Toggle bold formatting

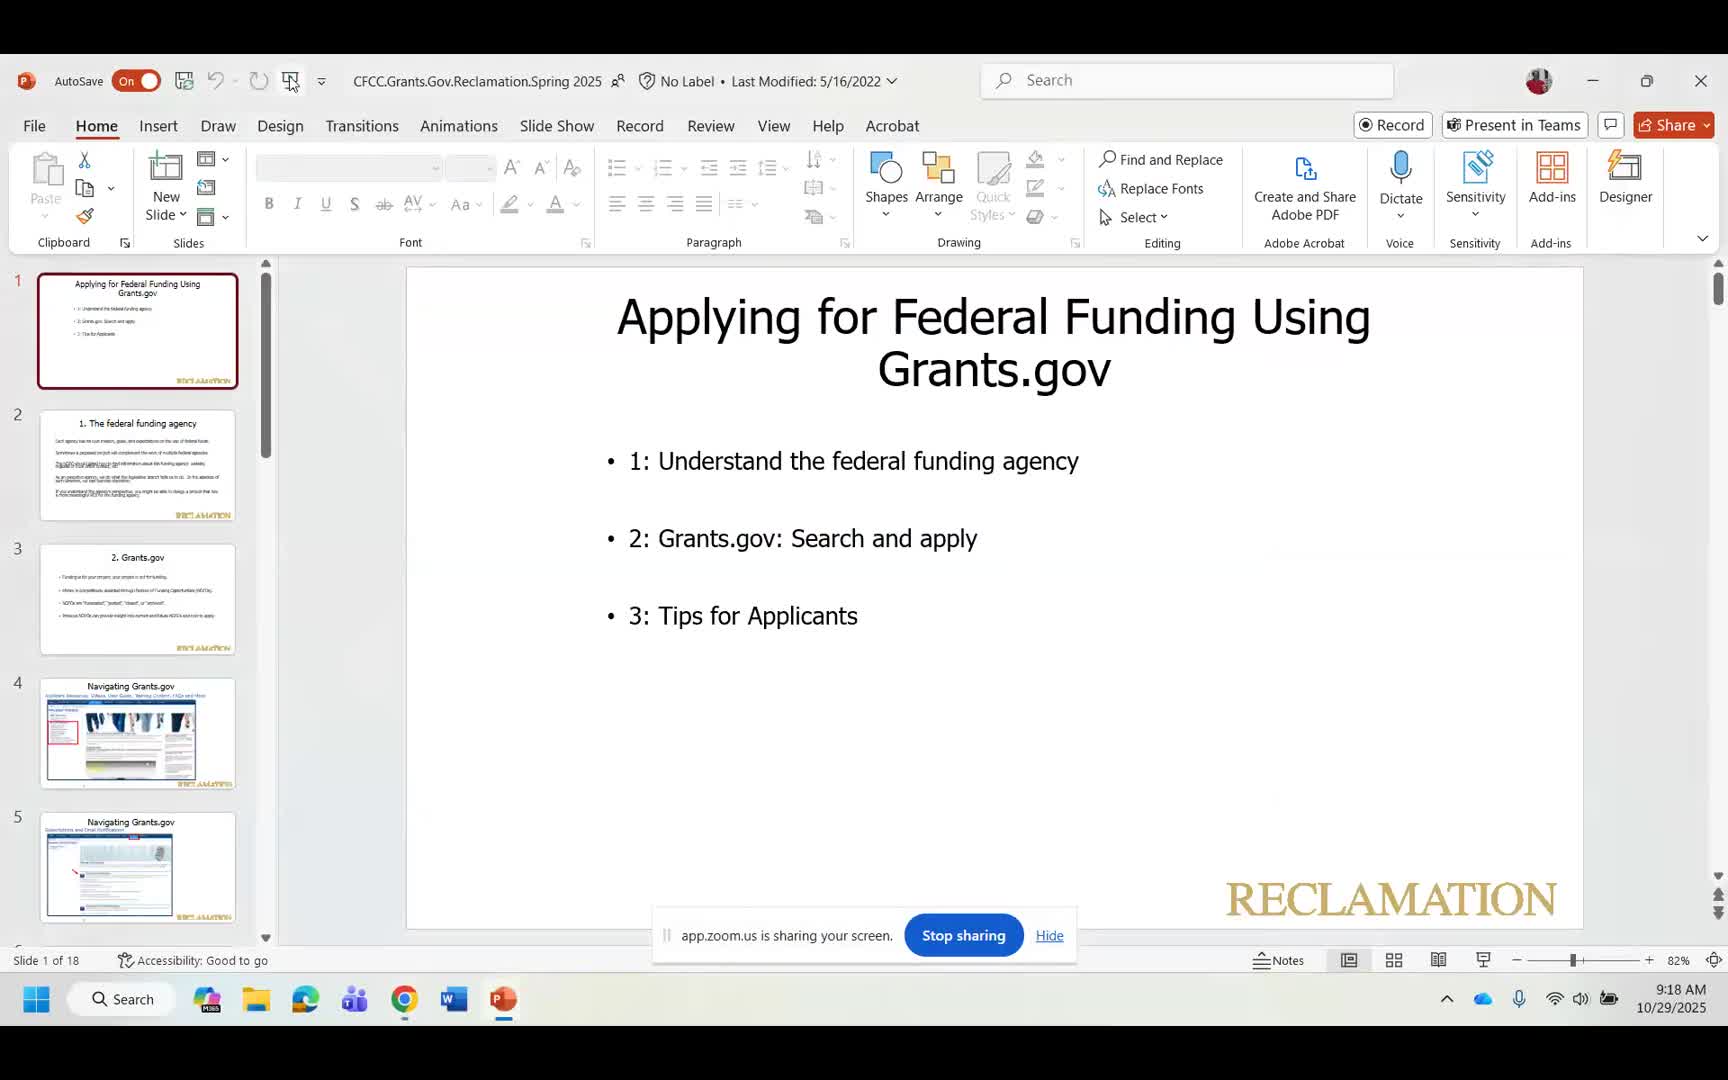click(x=268, y=203)
